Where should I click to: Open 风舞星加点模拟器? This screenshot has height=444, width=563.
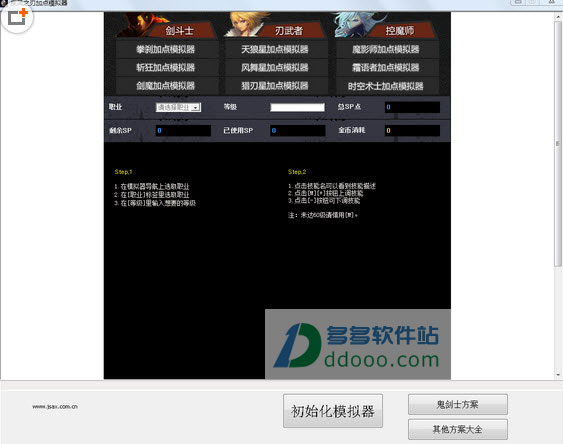pyautogui.click(x=275, y=67)
